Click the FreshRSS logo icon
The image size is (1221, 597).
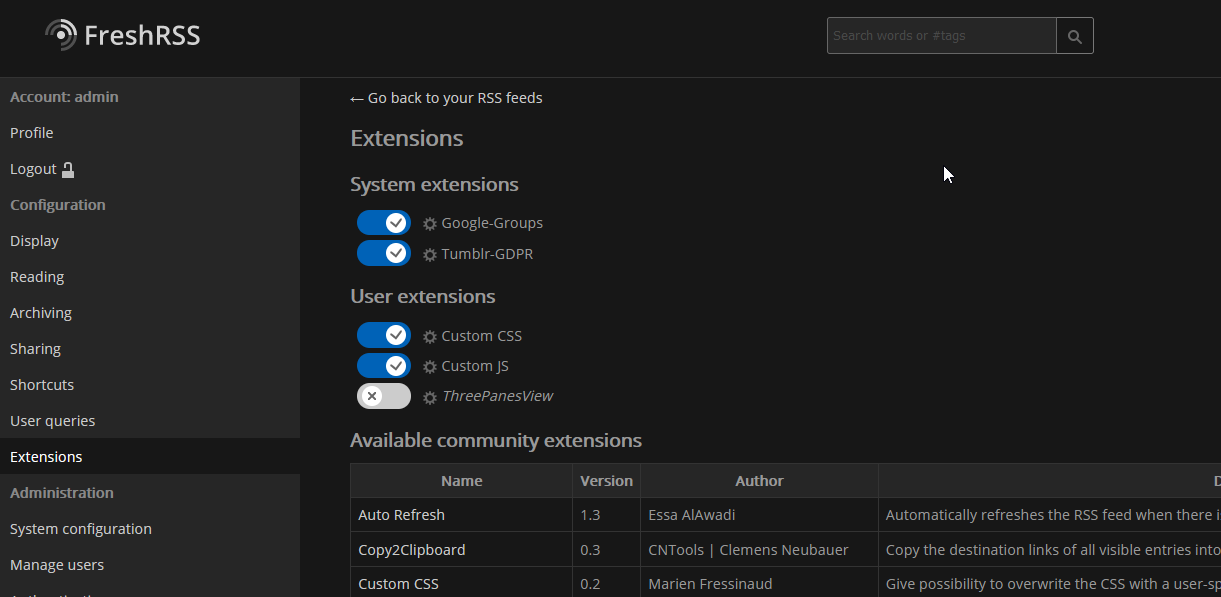(61, 35)
